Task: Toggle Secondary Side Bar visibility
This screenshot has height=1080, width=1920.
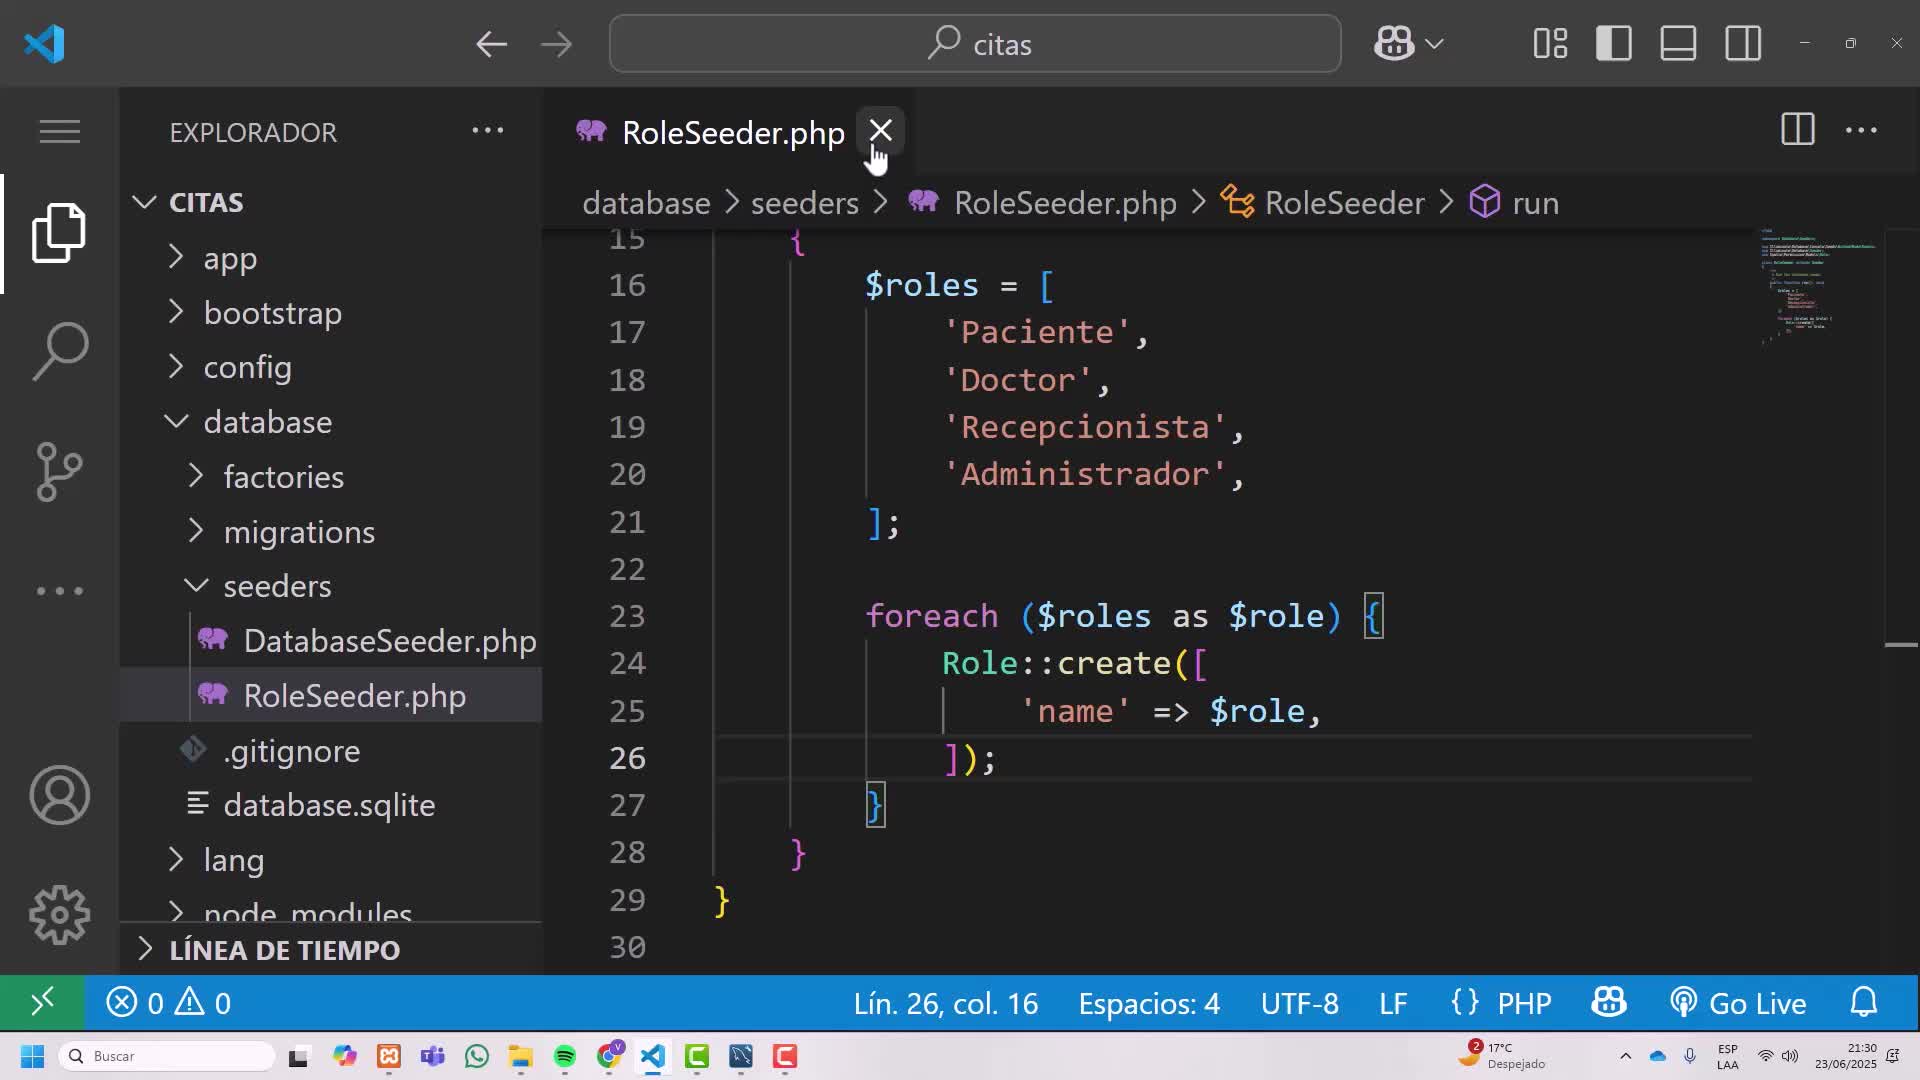Action: tap(1743, 44)
